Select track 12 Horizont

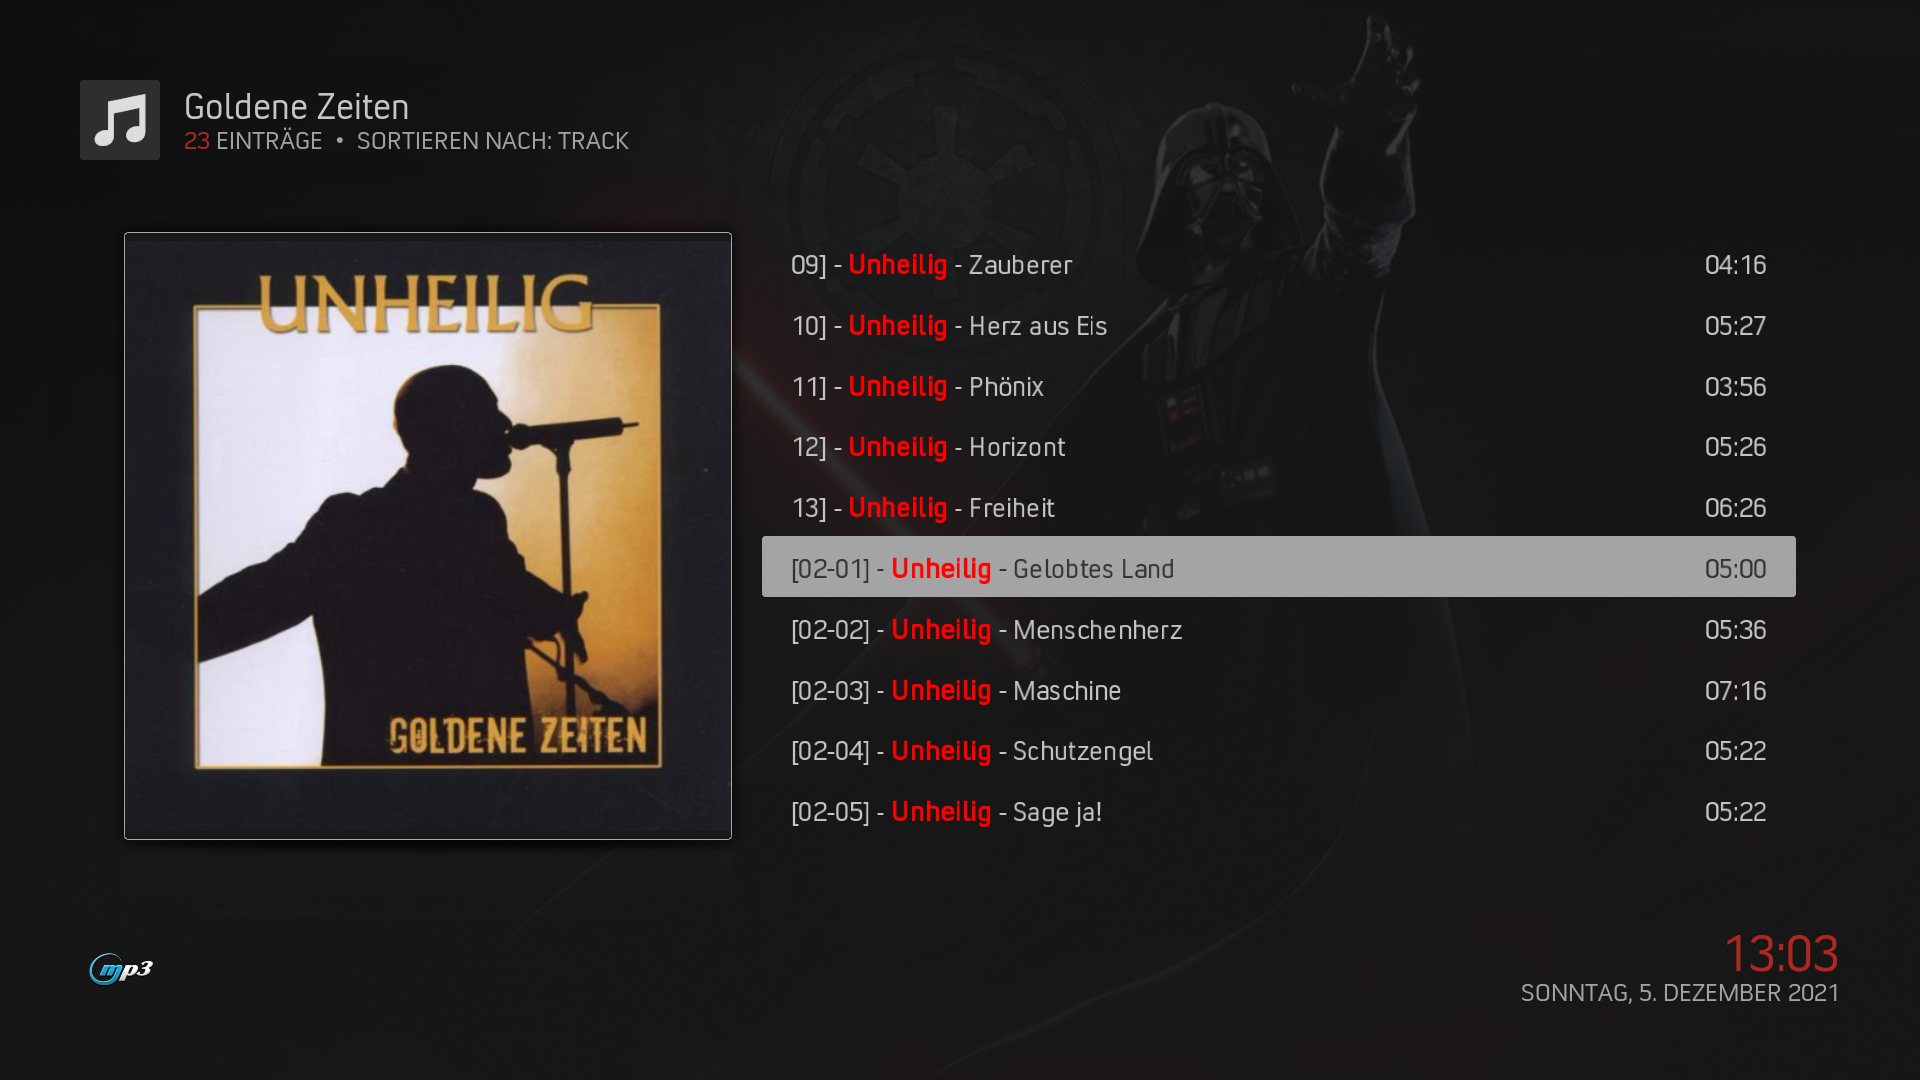tap(1278, 447)
